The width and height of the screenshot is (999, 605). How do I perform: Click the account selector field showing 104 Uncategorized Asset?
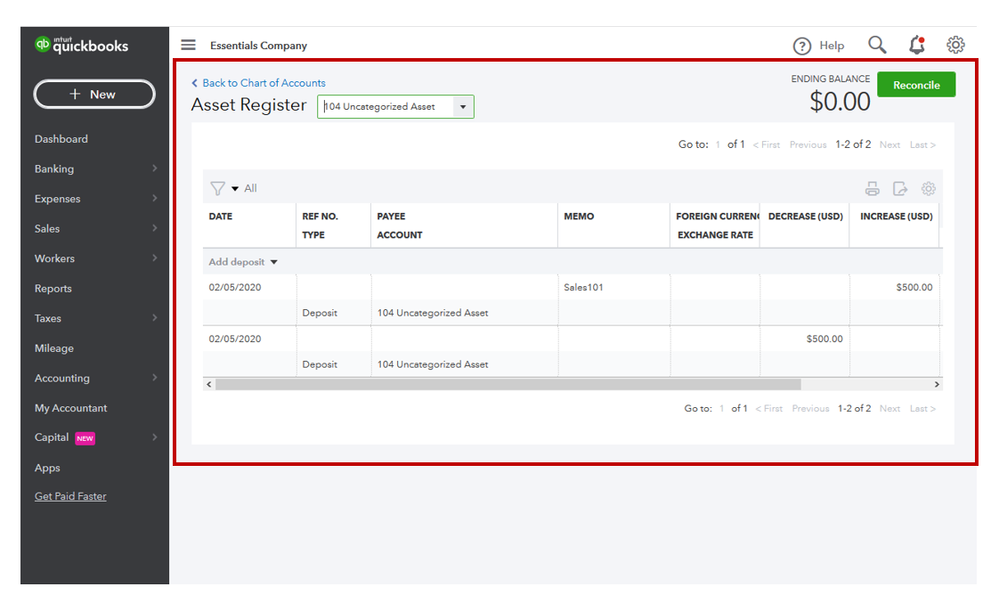click(396, 107)
